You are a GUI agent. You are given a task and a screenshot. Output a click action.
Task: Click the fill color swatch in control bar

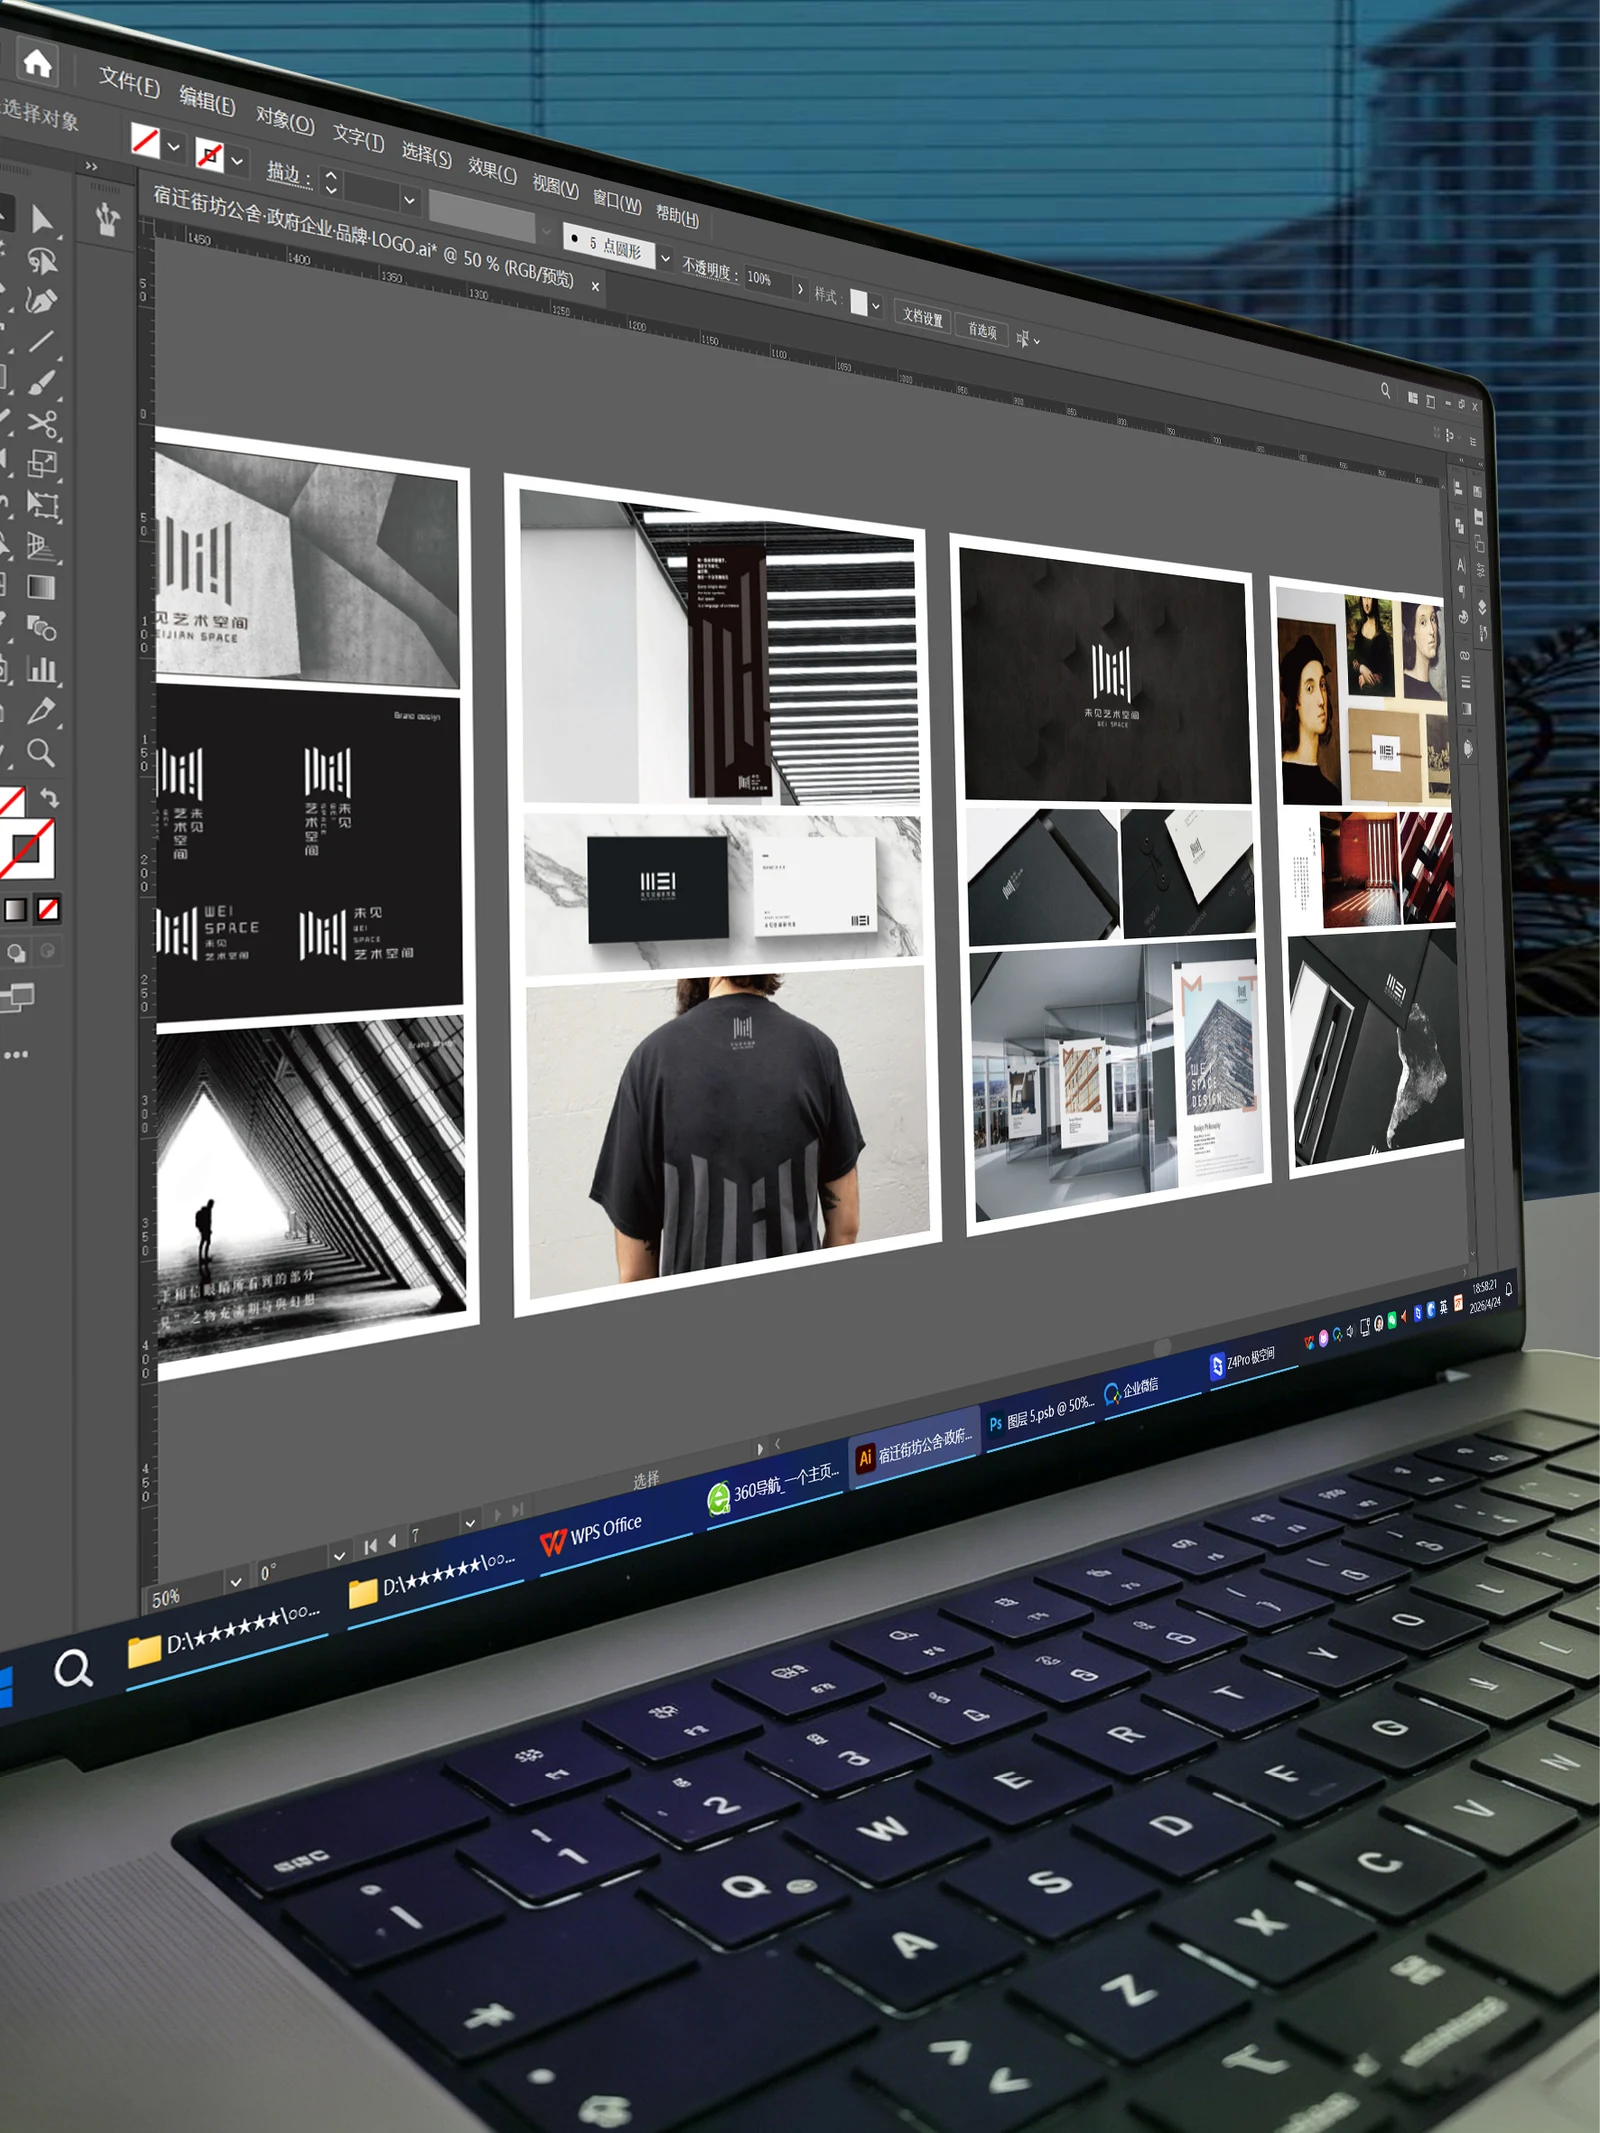click(x=146, y=141)
